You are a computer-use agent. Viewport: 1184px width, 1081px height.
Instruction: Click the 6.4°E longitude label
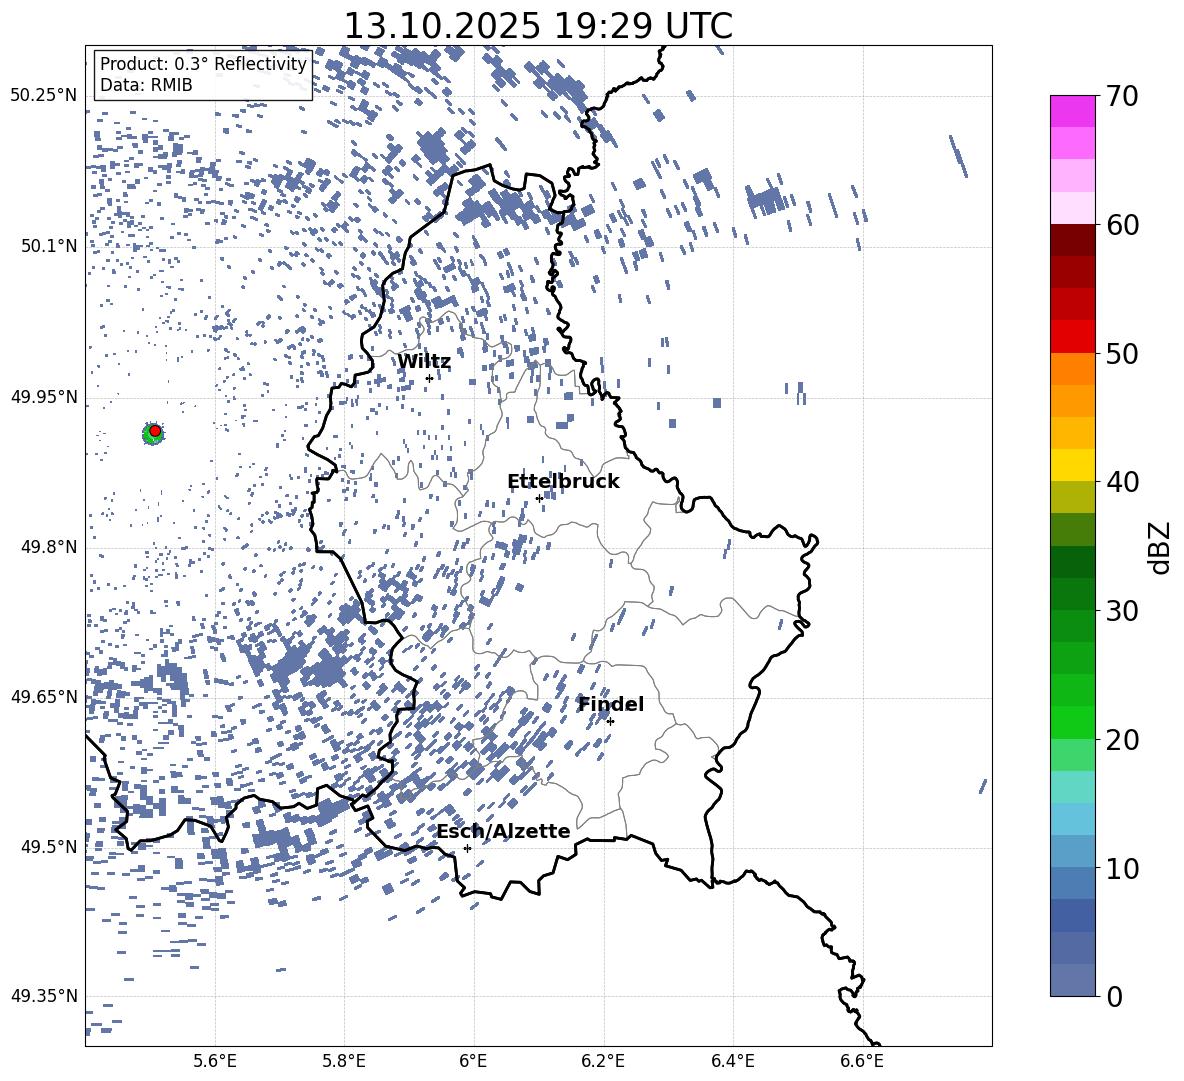[x=732, y=1061]
